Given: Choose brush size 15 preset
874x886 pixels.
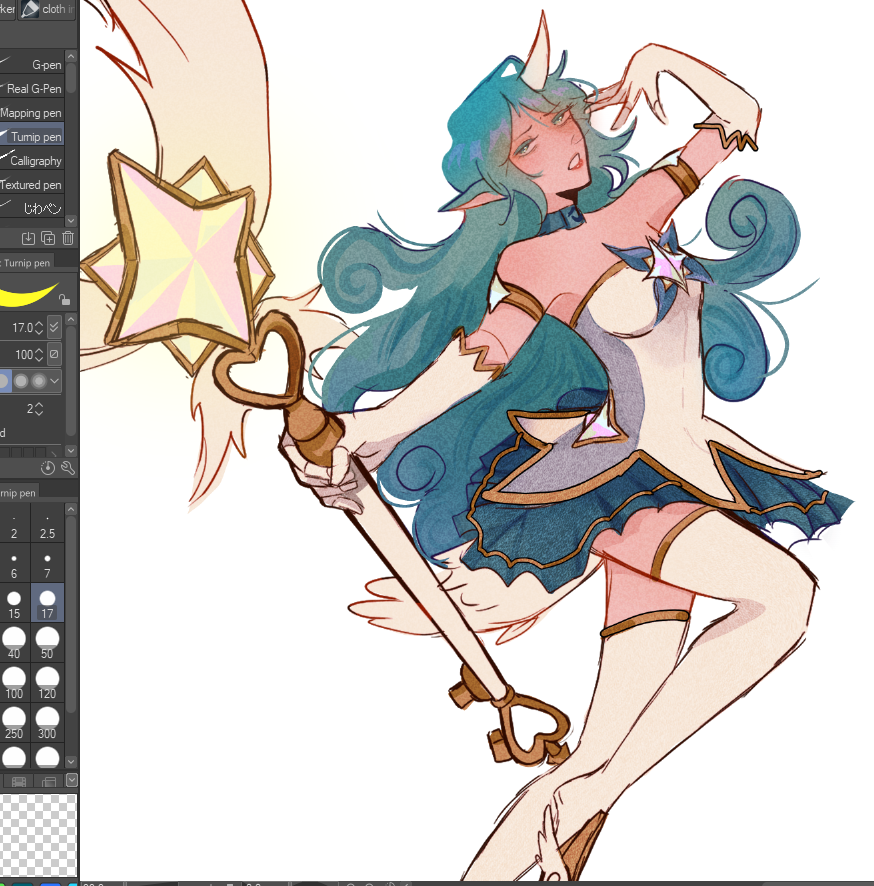Looking at the screenshot, I should pos(14,603).
